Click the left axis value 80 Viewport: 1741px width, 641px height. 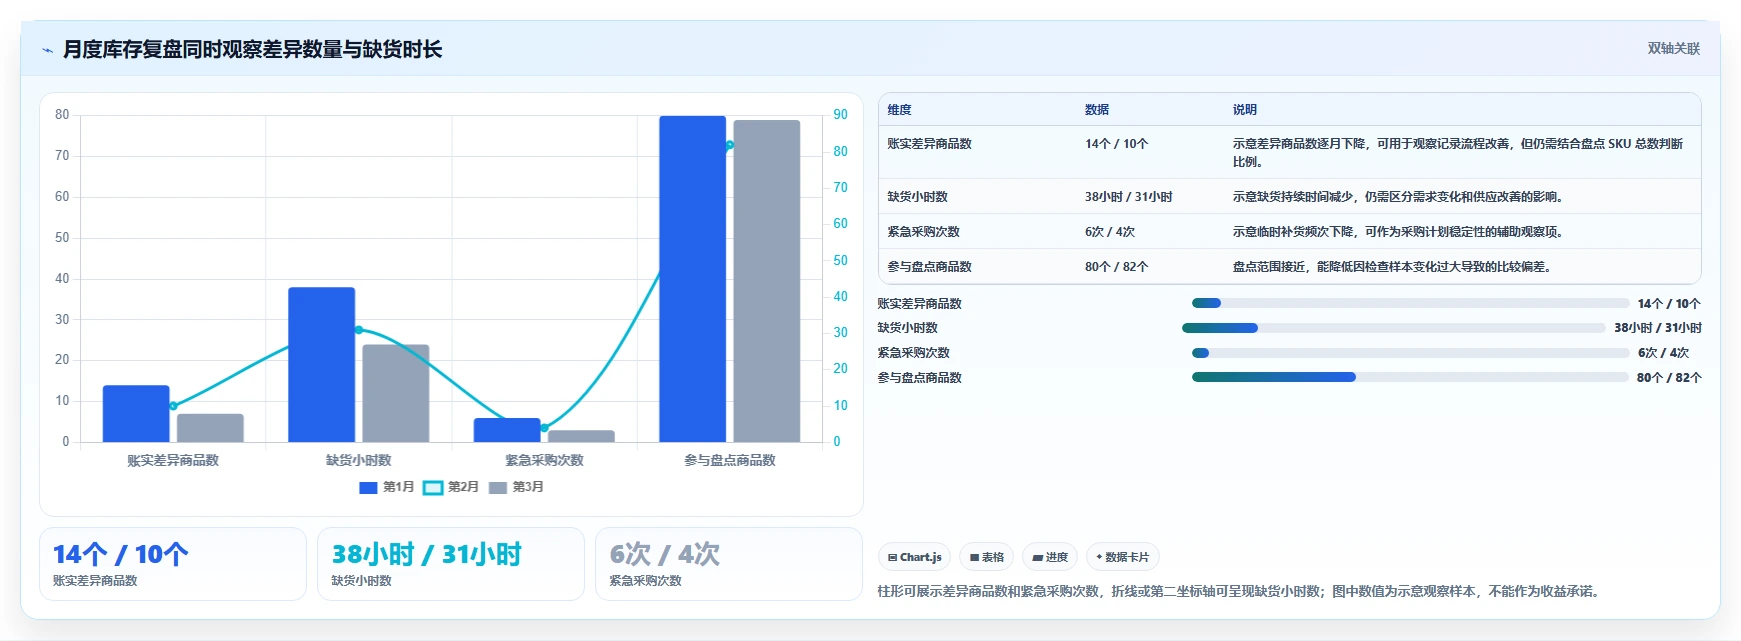(x=62, y=115)
